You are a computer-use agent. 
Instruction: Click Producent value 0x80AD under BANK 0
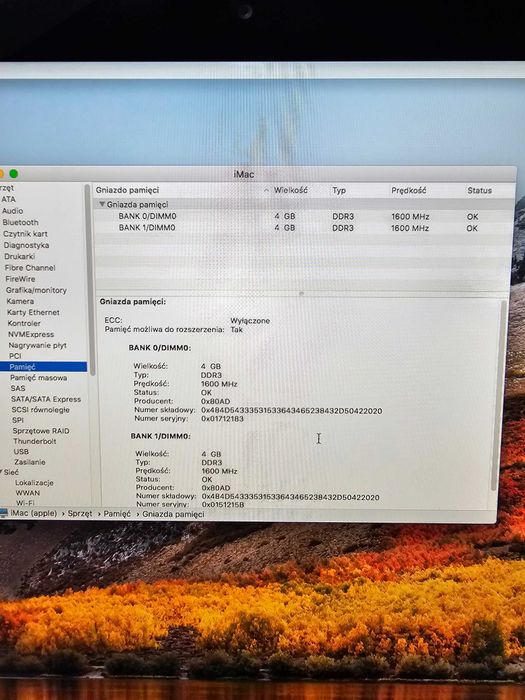[x=216, y=401]
